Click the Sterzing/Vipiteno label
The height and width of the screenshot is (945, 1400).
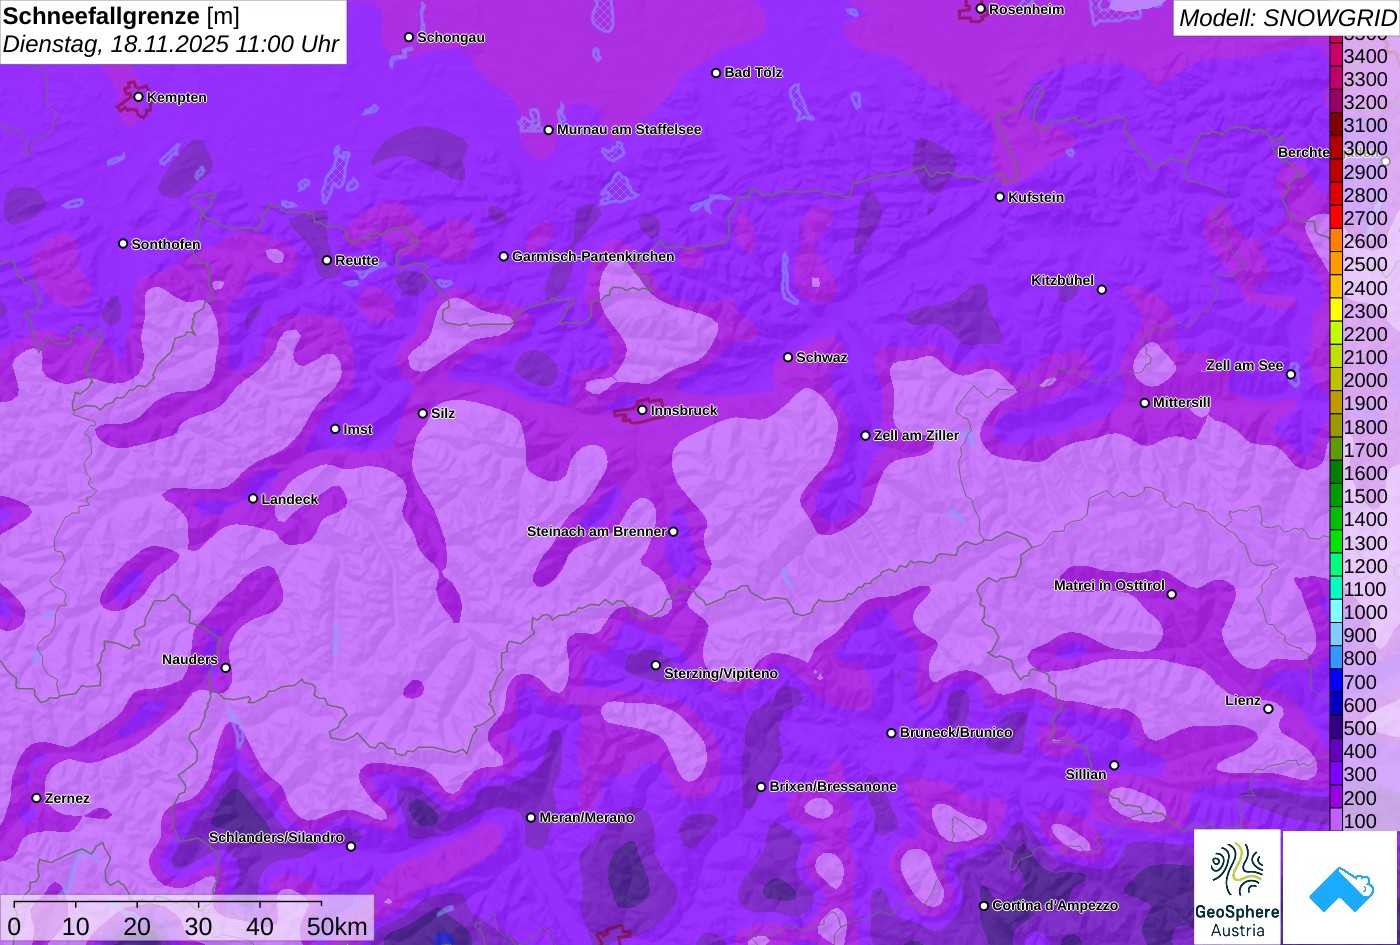721,673
